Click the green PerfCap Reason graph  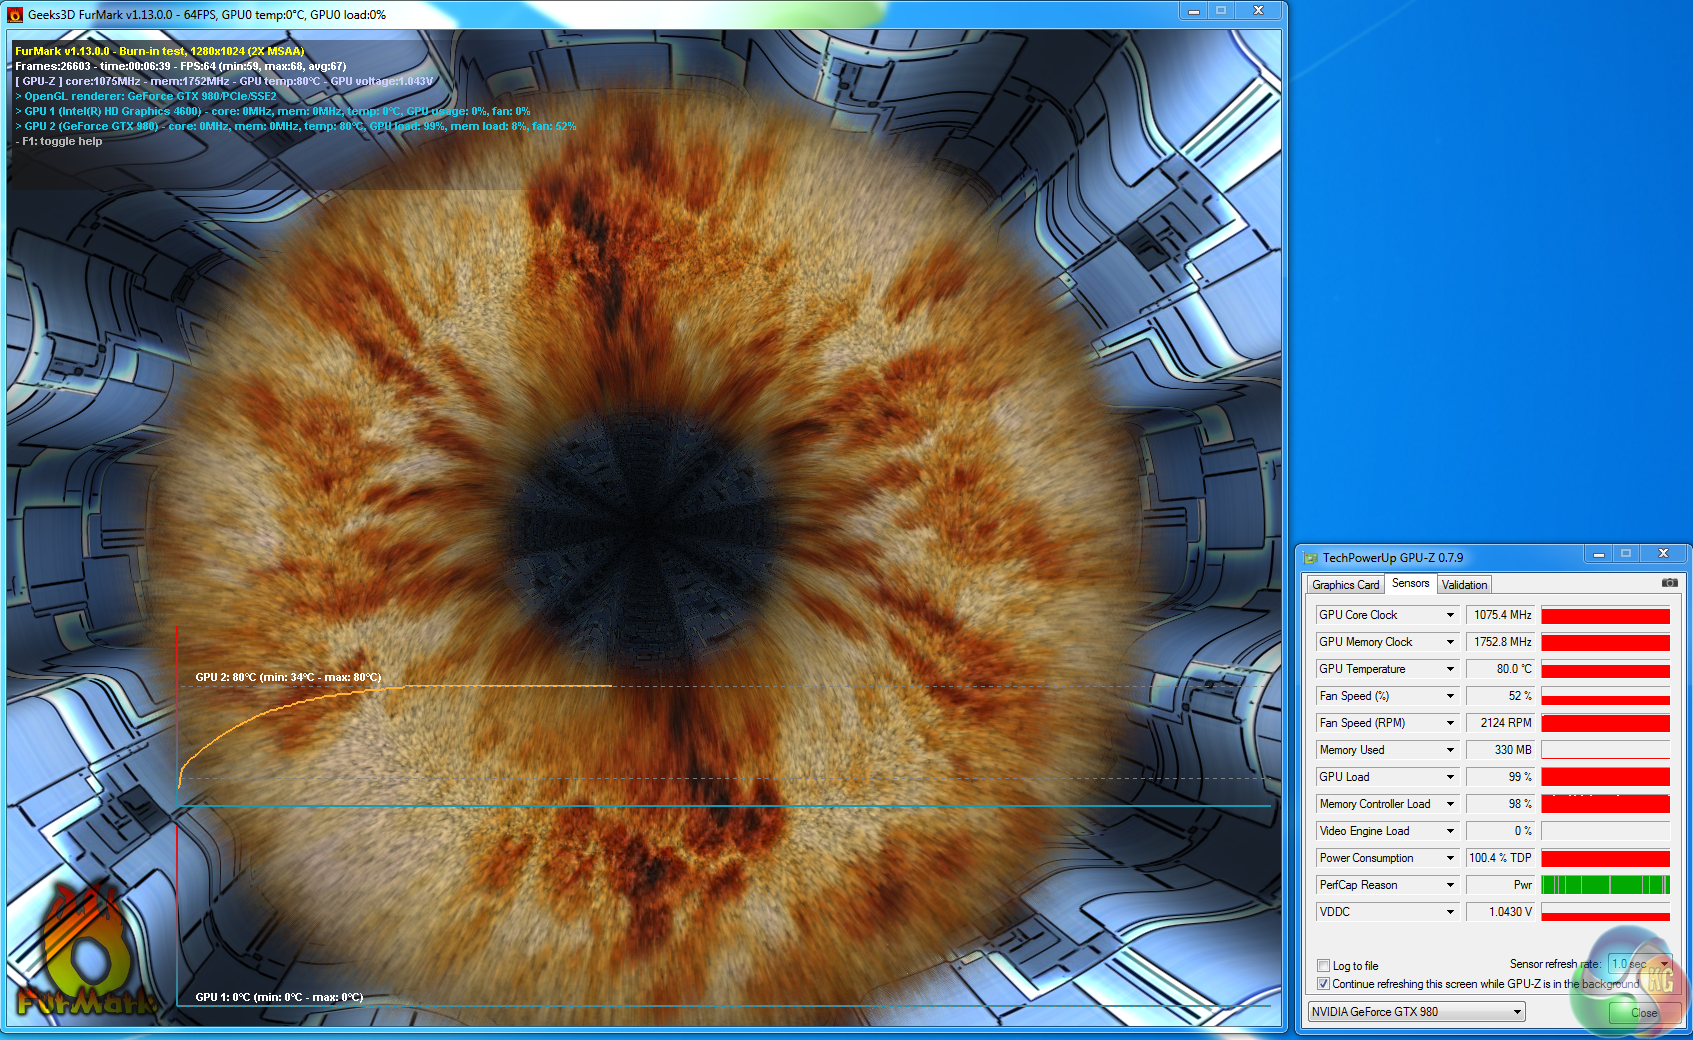click(x=1606, y=885)
